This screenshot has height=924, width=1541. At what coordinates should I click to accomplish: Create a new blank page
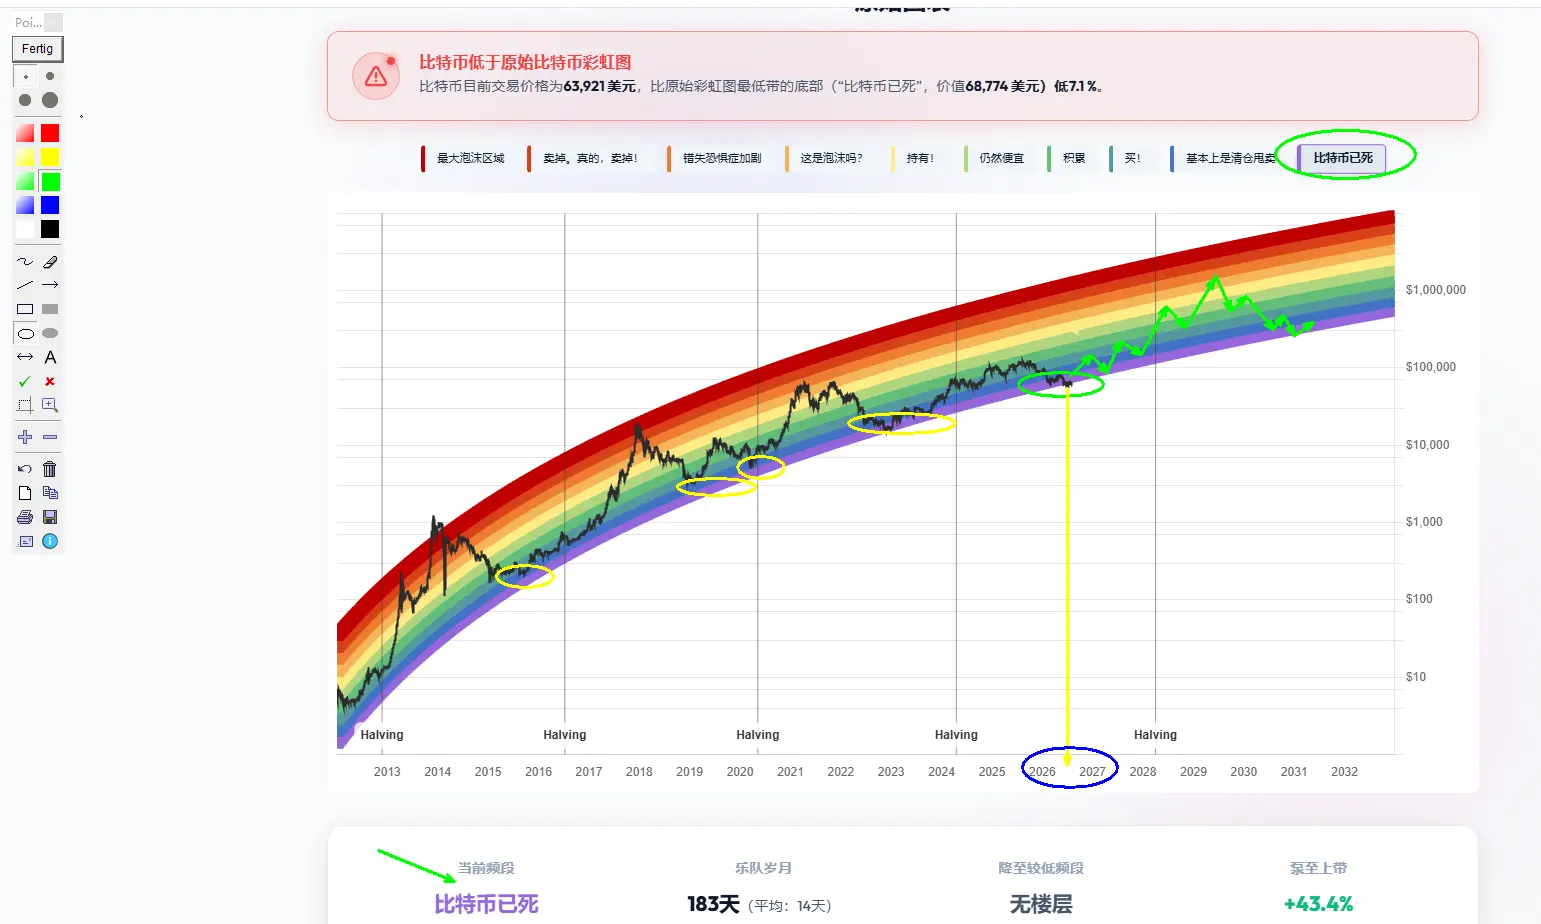click(25, 493)
